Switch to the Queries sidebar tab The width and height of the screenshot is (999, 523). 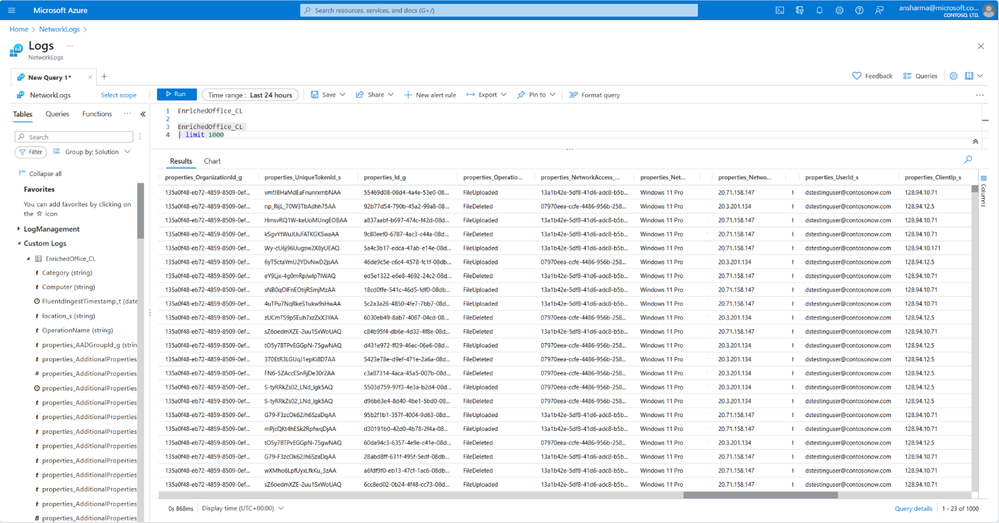pos(57,114)
